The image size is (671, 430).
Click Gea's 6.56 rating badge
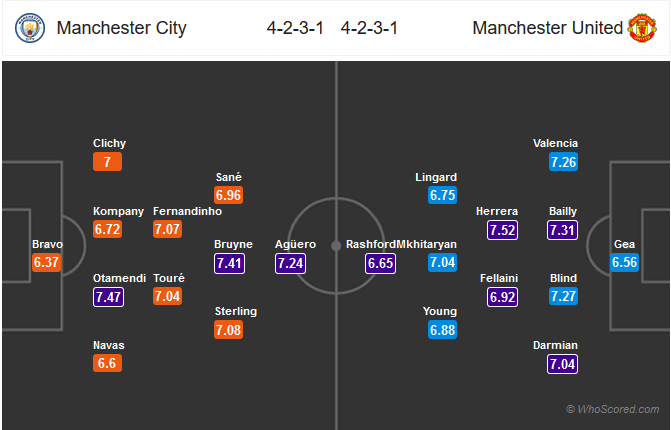[x=625, y=263]
